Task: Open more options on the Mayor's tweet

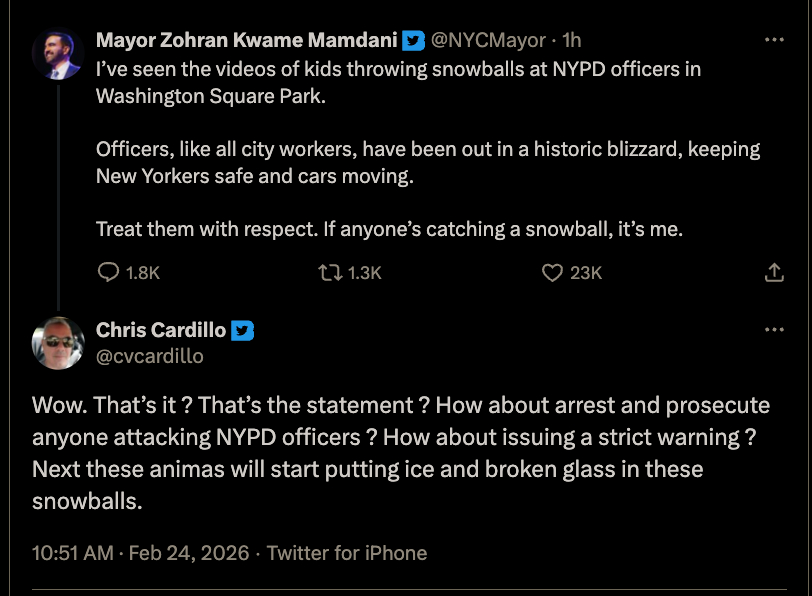Action: click(x=774, y=40)
